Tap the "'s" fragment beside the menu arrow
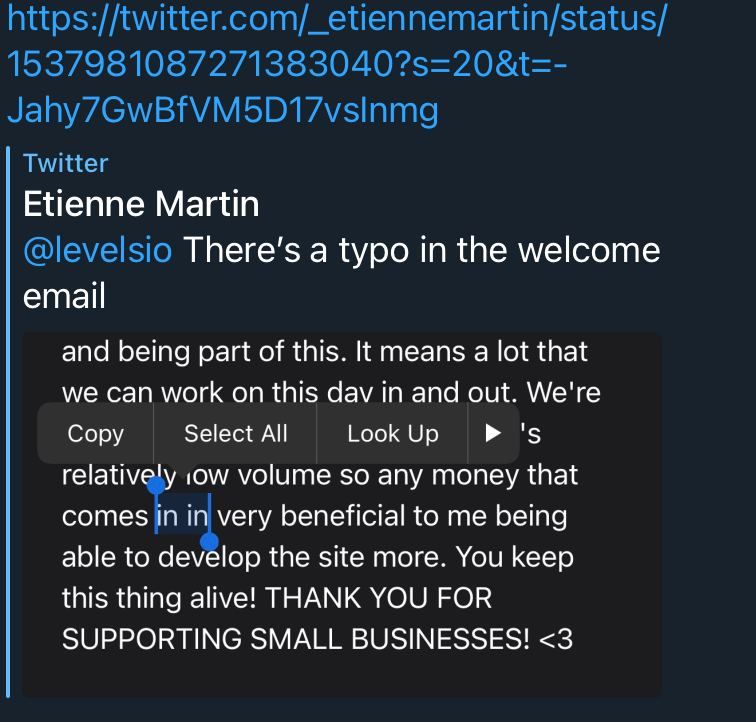The width and height of the screenshot is (756, 722). 530,434
